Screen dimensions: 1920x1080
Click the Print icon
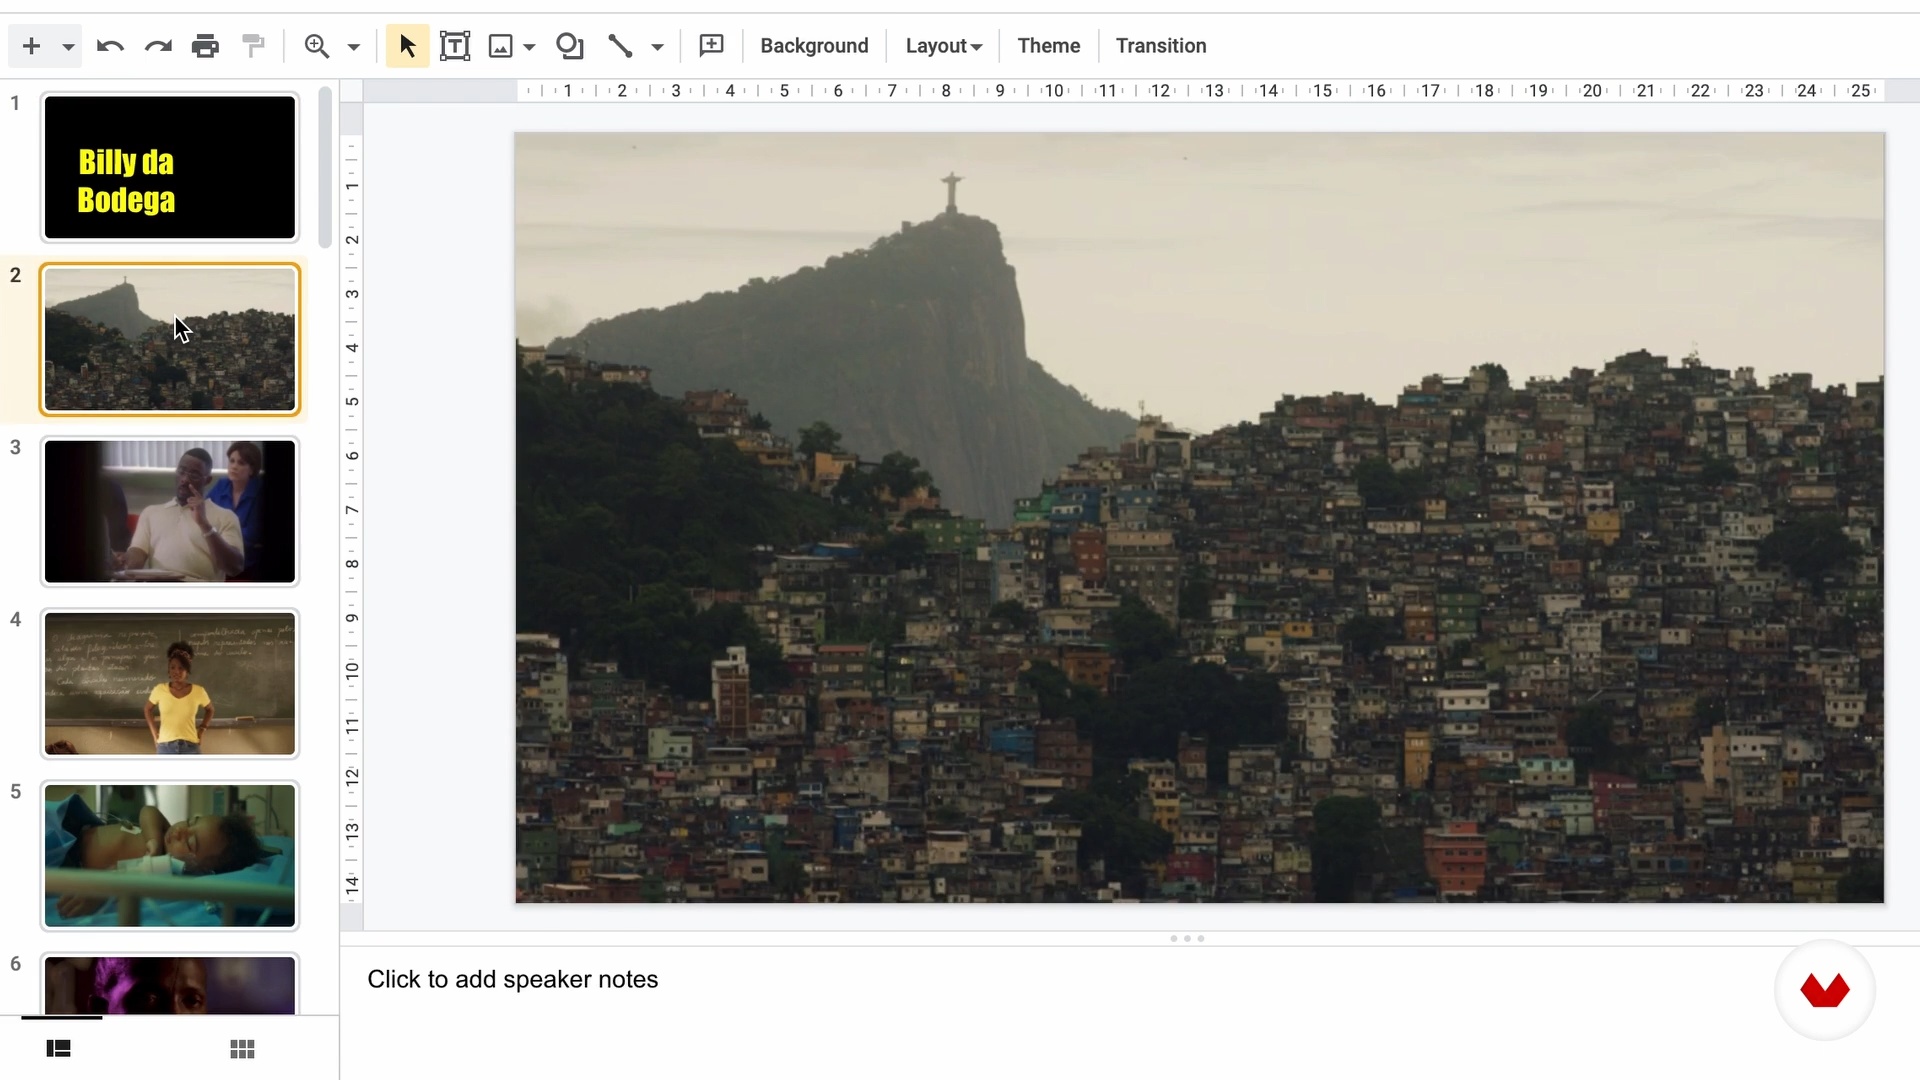[205, 46]
